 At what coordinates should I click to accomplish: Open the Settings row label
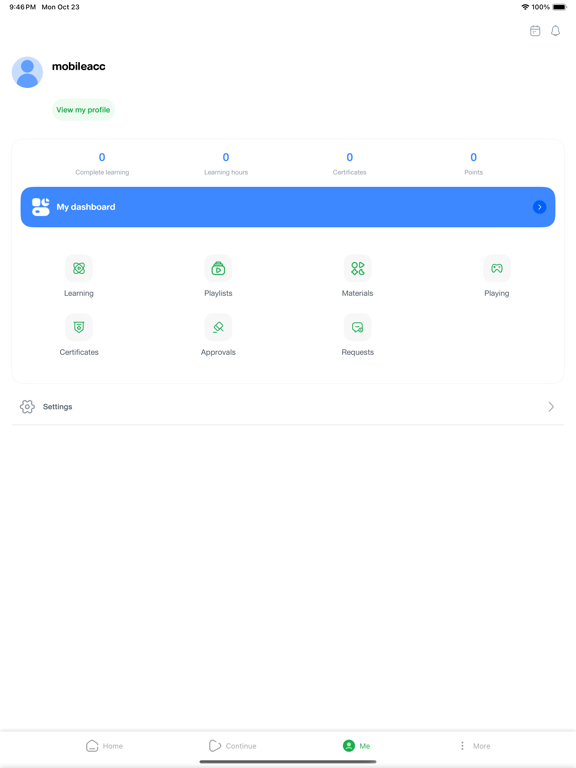[x=57, y=407]
